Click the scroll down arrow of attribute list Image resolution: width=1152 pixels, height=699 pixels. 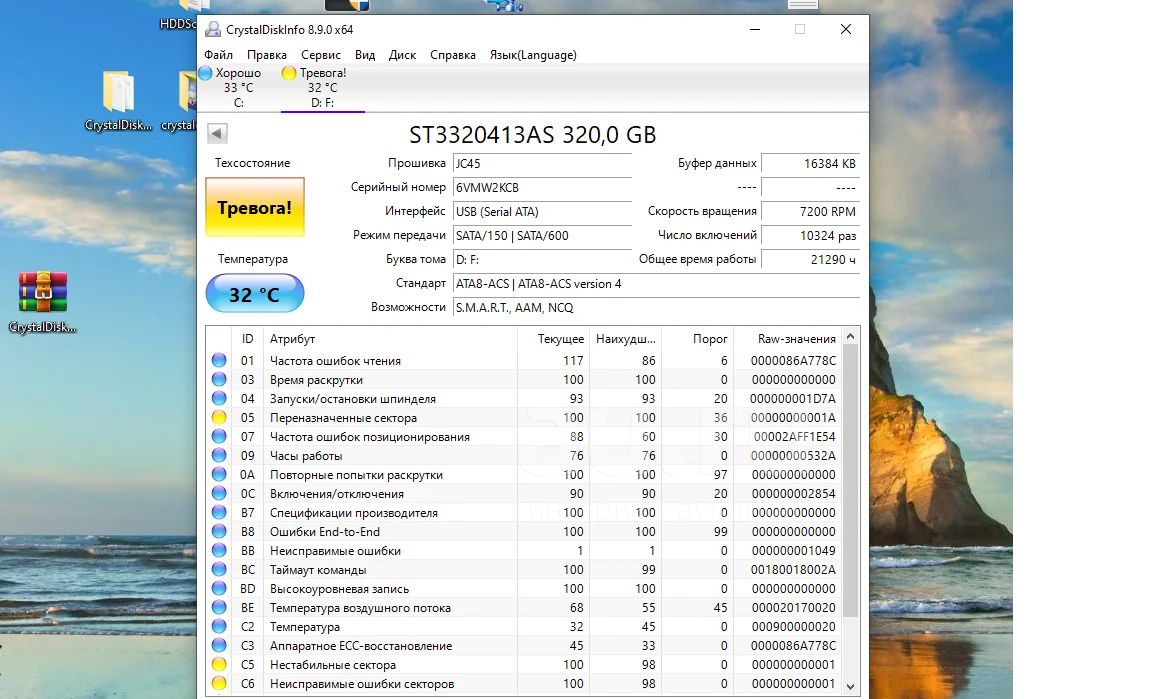(851, 687)
